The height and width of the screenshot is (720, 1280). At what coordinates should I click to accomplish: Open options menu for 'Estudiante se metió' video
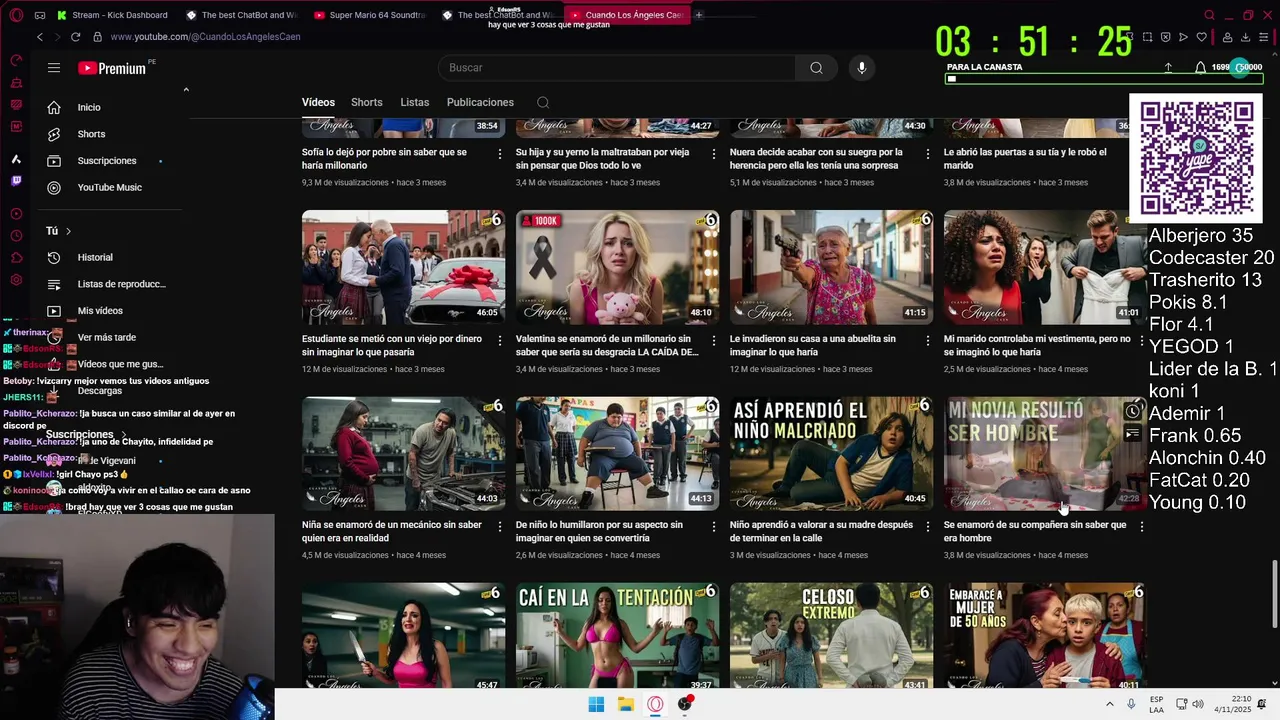click(500, 340)
